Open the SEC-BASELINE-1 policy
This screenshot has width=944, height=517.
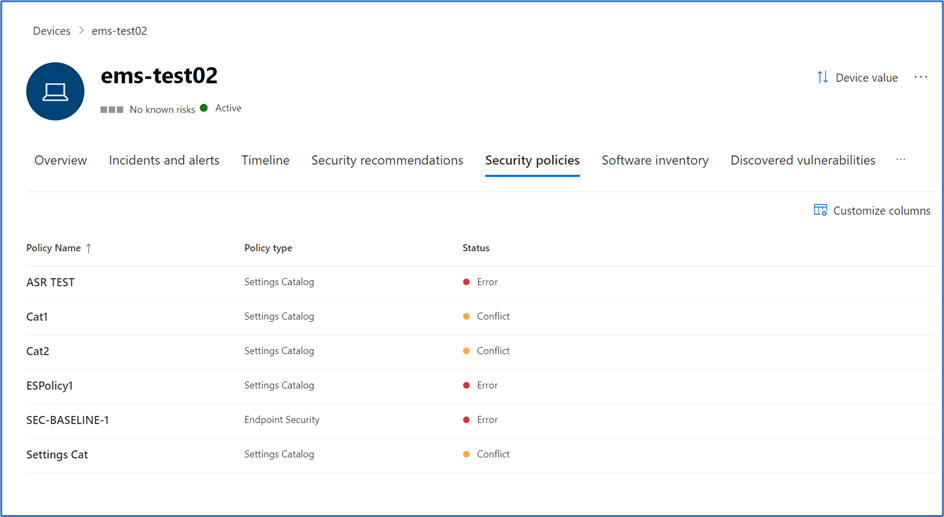[68, 420]
